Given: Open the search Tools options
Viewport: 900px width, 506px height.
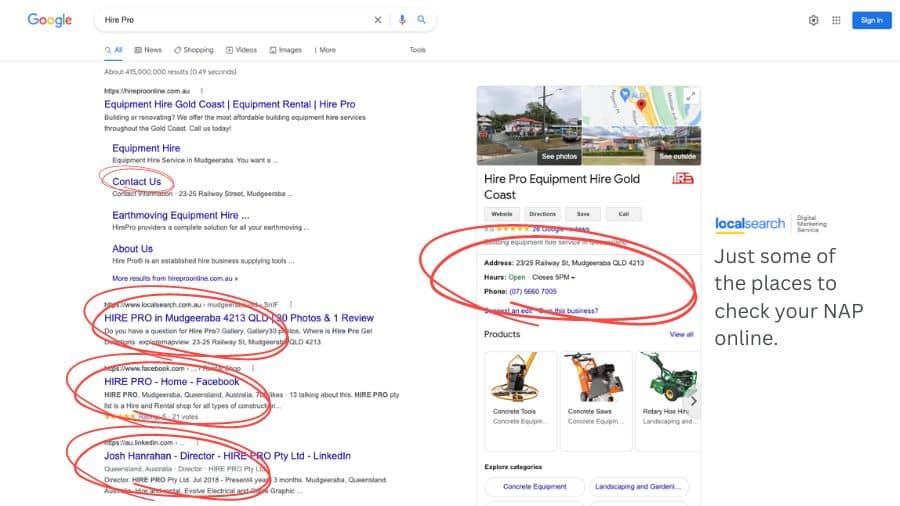Looking at the screenshot, I should click(x=417, y=50).
